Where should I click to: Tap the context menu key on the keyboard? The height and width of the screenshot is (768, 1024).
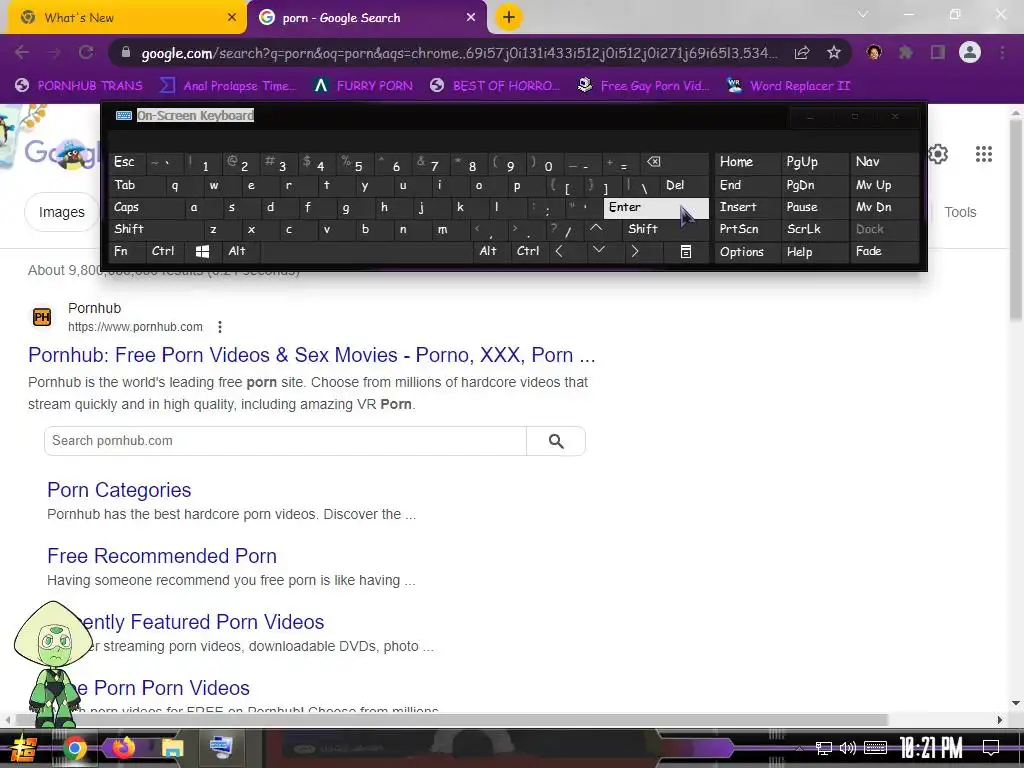coord(686,251)
